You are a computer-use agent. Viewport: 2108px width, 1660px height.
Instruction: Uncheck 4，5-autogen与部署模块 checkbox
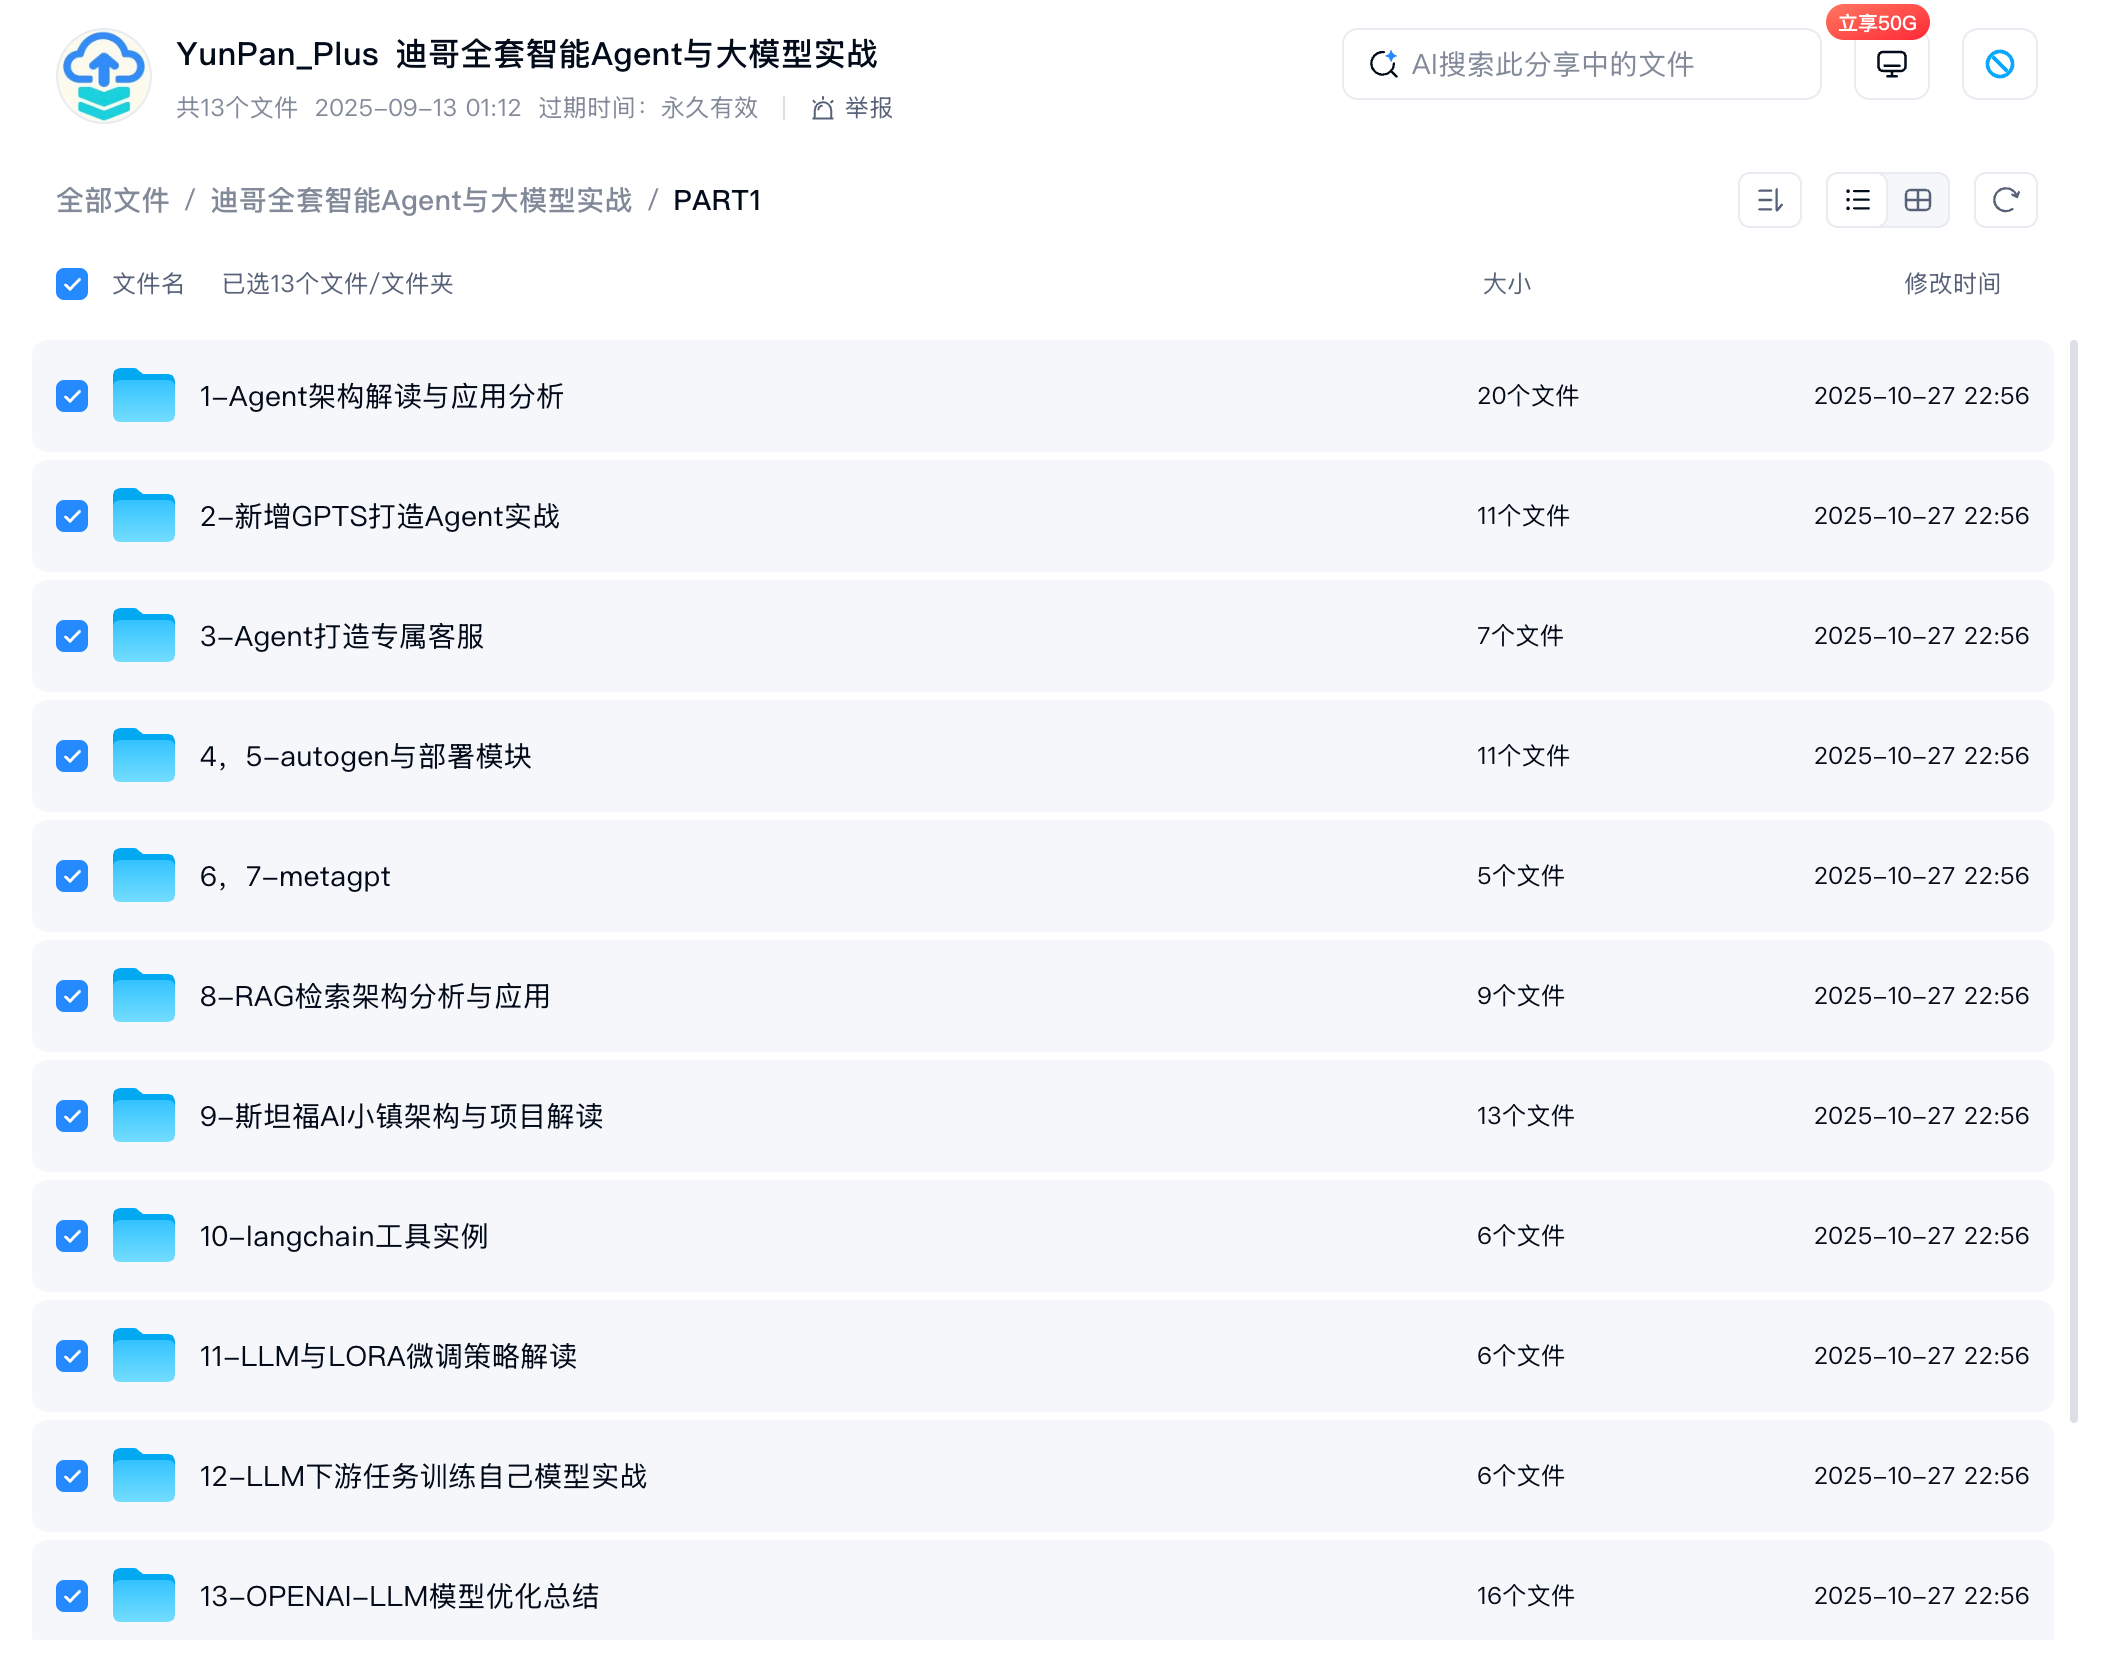pos(72,756)
